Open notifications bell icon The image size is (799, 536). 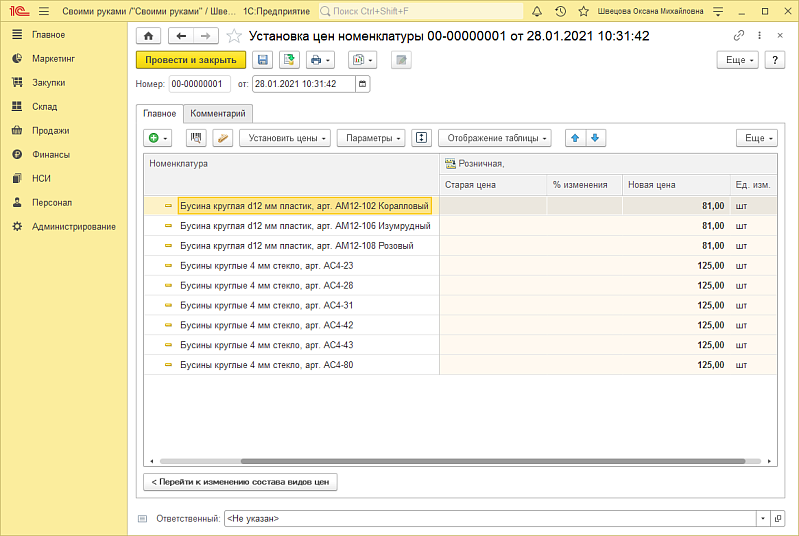[538, 11]
